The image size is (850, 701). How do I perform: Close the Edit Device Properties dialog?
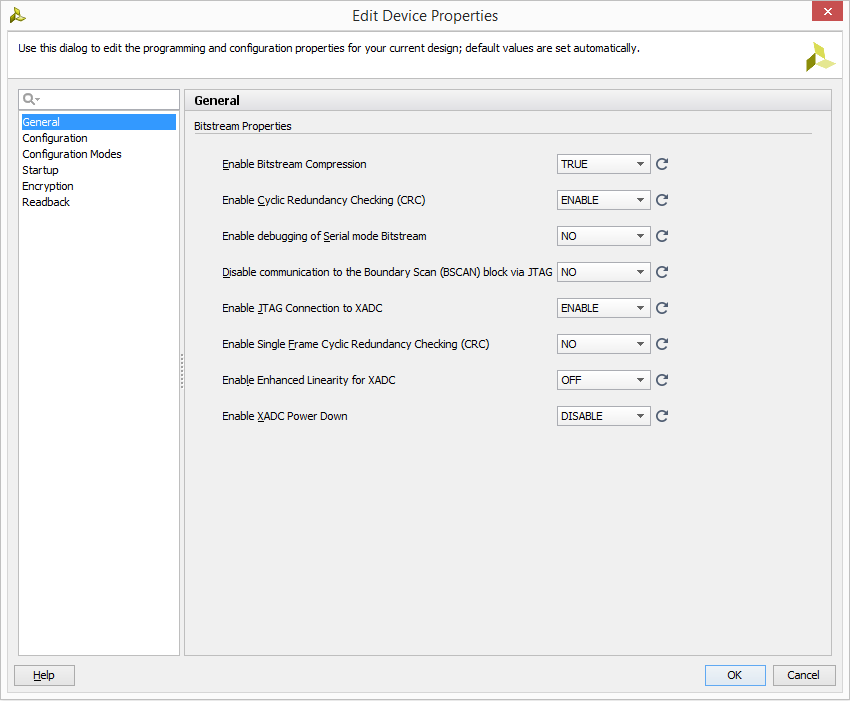point(827,11)
